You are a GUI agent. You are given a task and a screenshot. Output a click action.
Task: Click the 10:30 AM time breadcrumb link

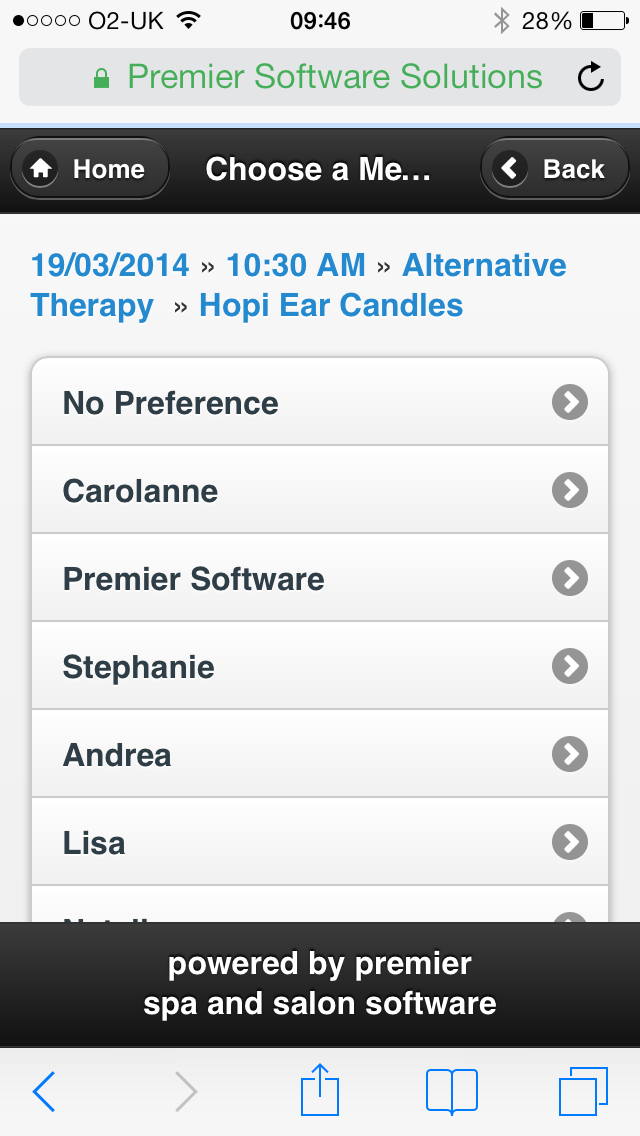pyautogui.click(x=296, y=265)
